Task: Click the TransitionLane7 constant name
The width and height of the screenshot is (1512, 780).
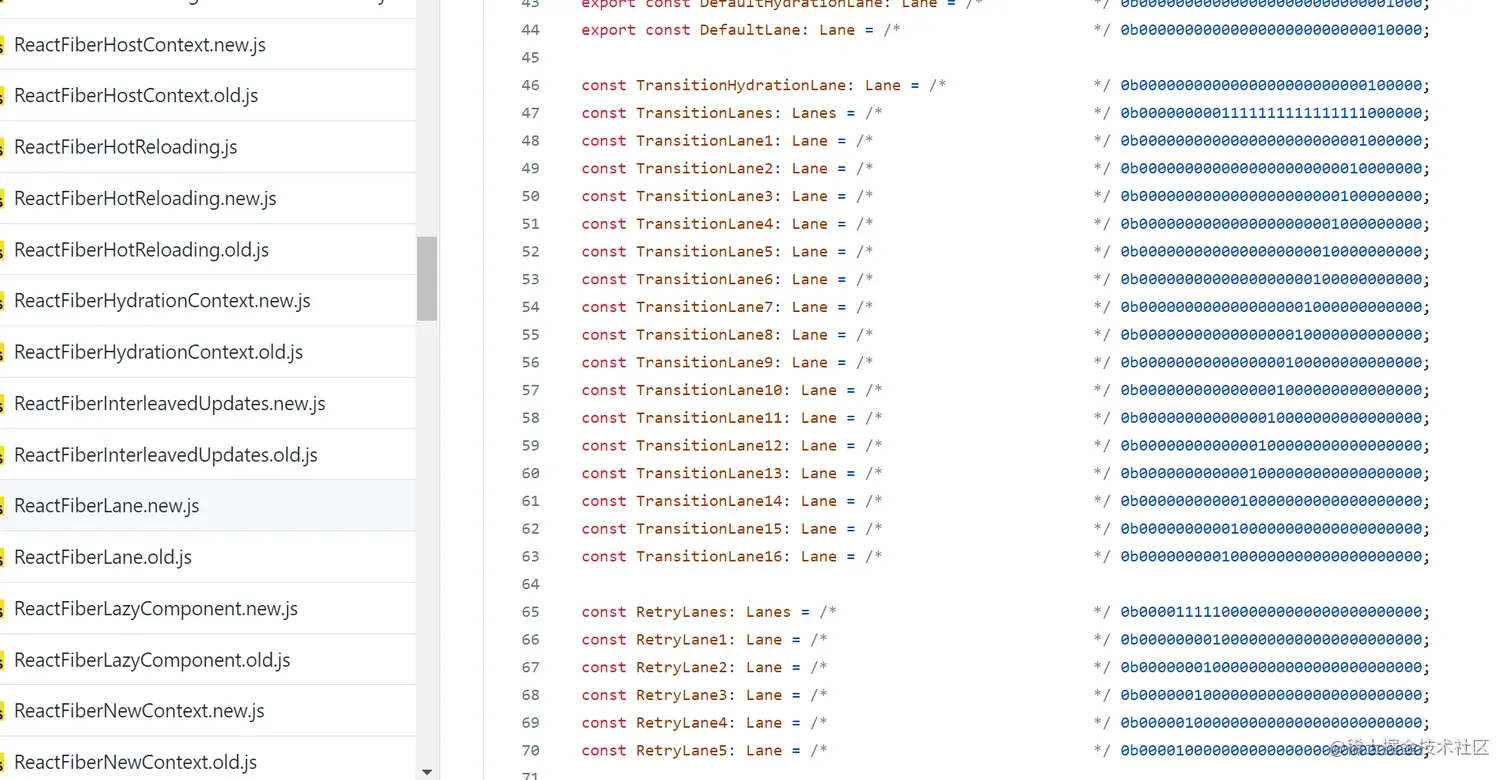Action: pyautogui.click(x=704, y=307)
